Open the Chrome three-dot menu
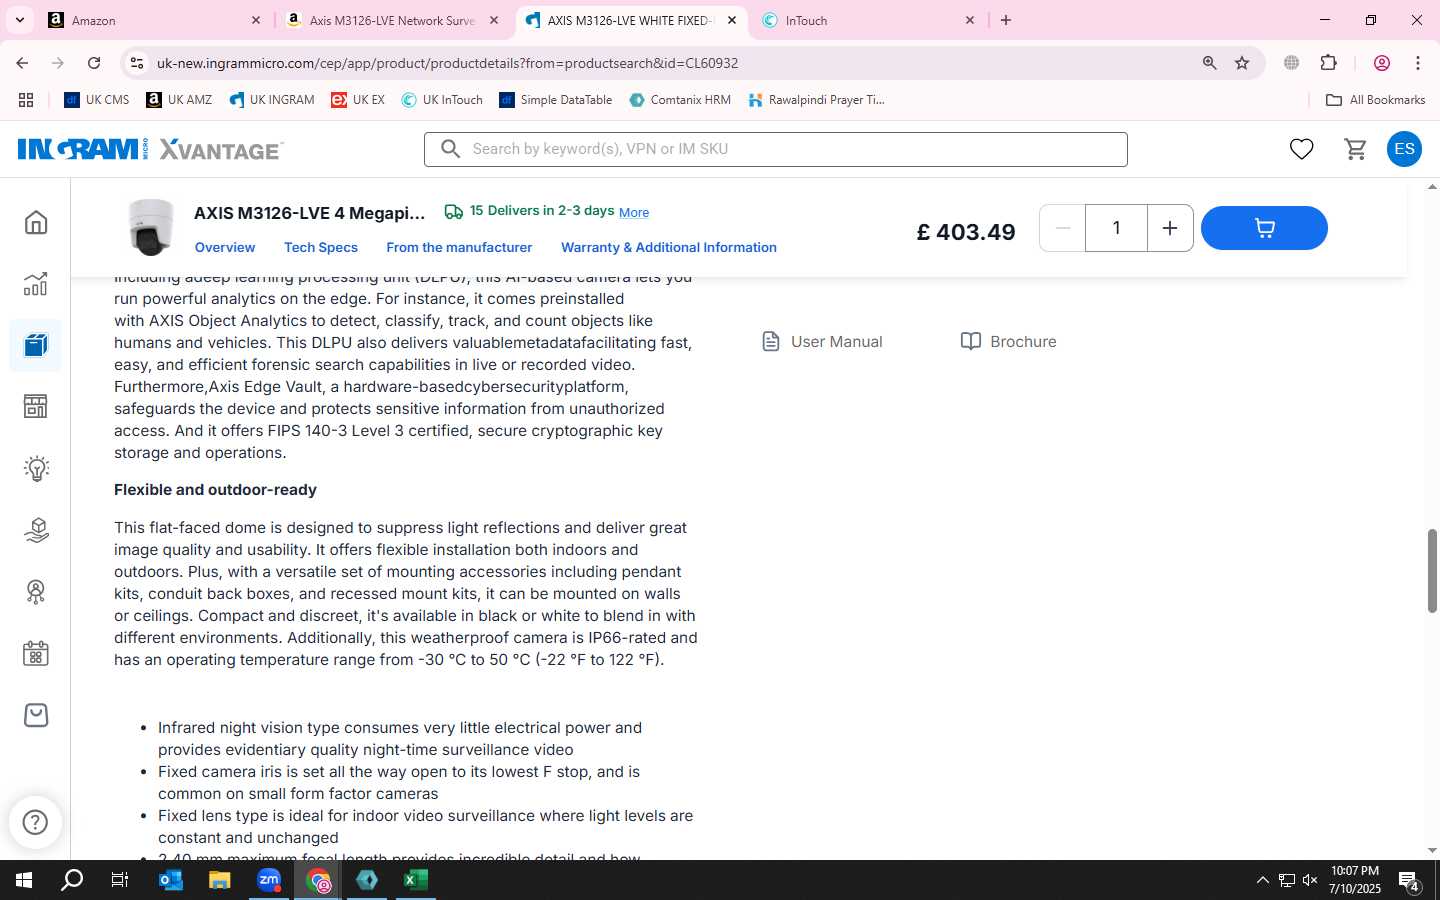This screenshot has height=900, width=1440. pos(1418,63)
